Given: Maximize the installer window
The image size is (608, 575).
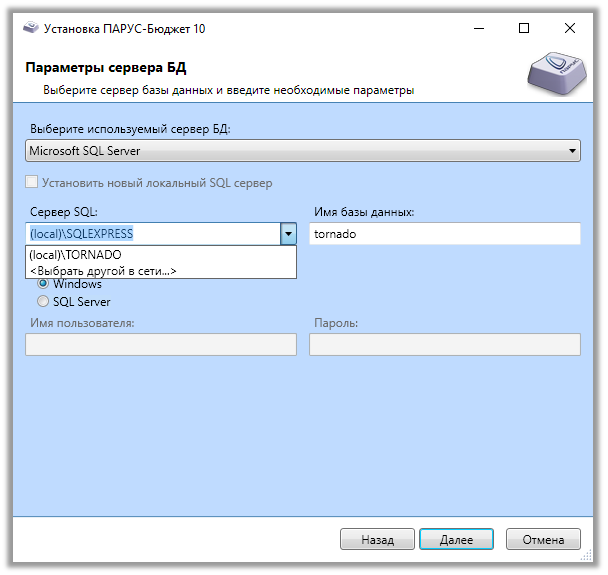Looking at the screenshot, I should coord(524,29).
